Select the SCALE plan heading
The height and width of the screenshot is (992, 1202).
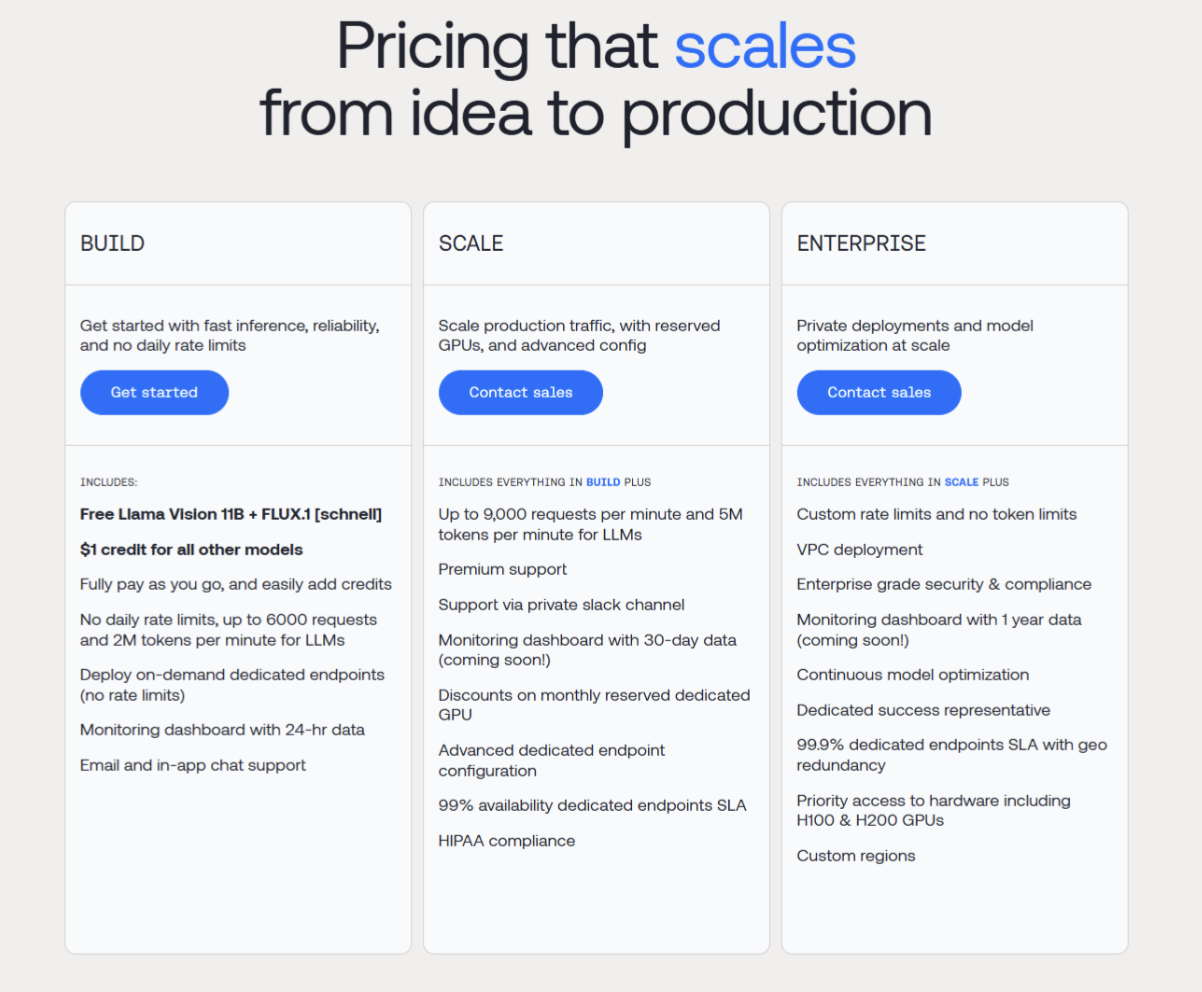pos(471,243)
